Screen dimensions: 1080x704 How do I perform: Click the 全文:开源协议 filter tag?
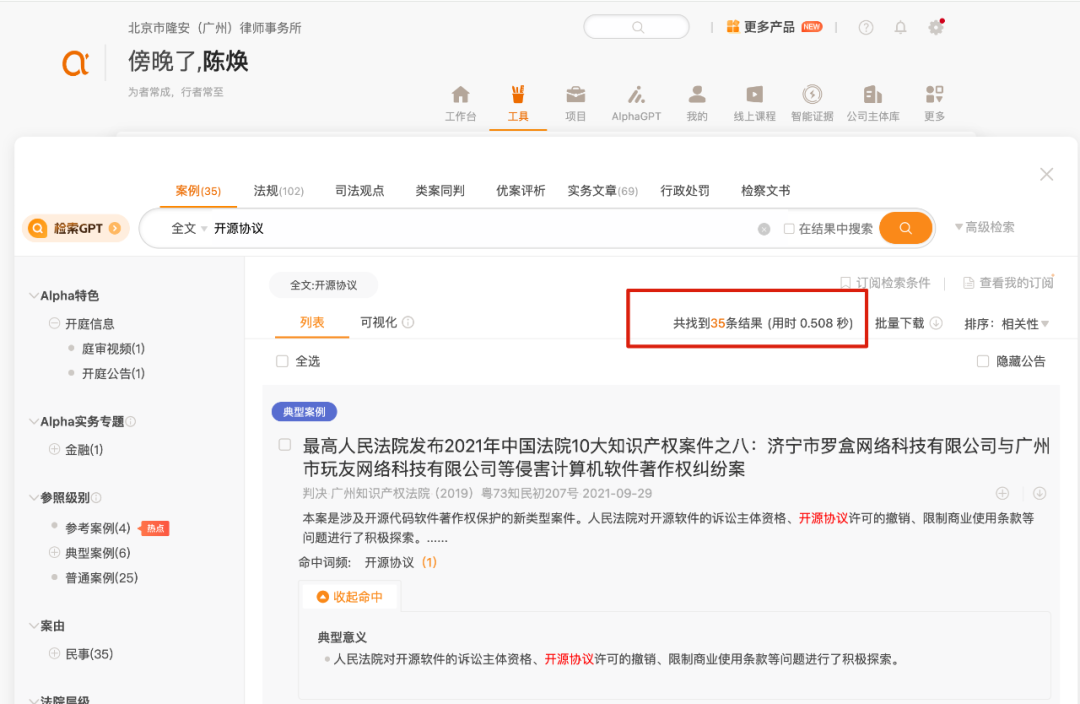[323, 285]
